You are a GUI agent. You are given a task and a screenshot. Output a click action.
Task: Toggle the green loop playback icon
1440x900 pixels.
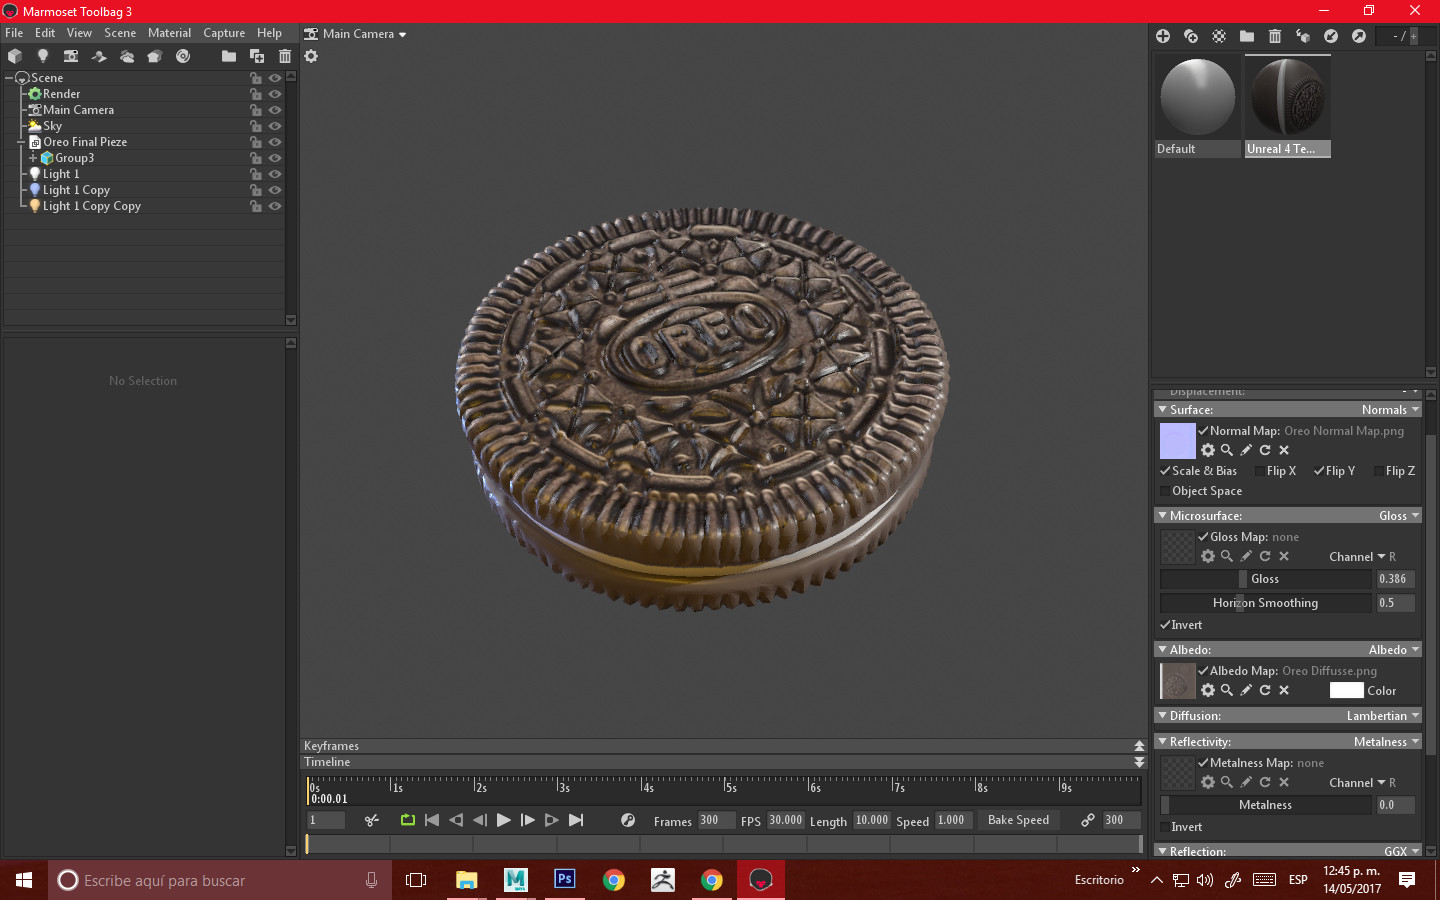click(408, 820)
